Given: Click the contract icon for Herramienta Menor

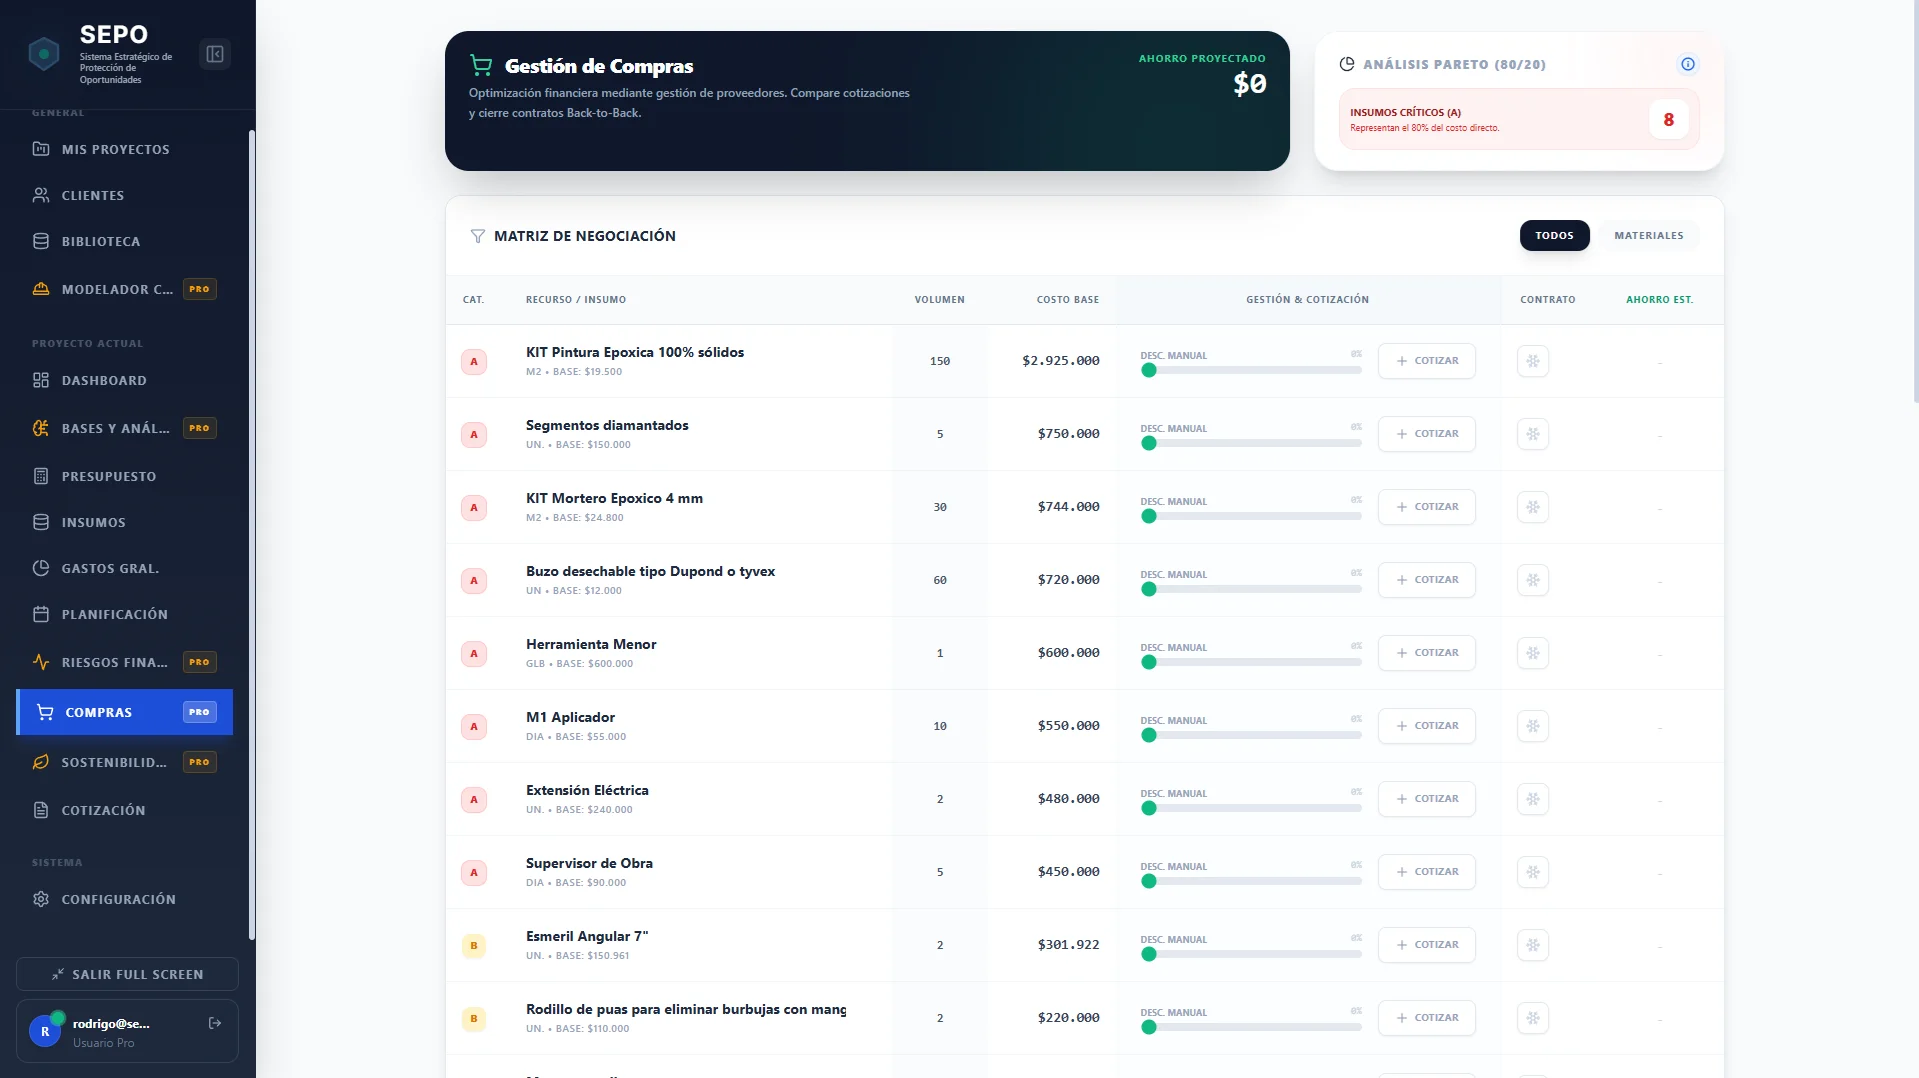Looking at the screenshot, I should [x=1532, y=653].
